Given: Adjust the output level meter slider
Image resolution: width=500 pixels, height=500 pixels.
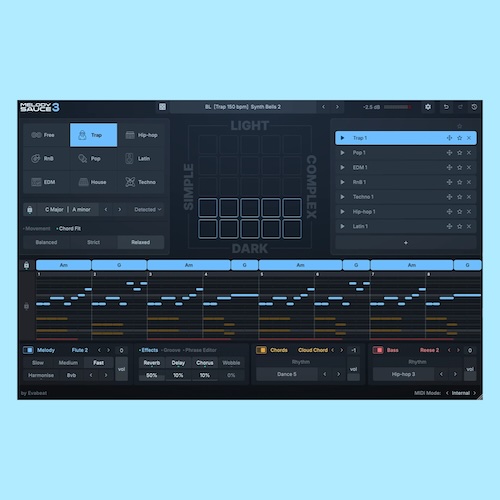Looking at the screenshot, I should 398,107.
